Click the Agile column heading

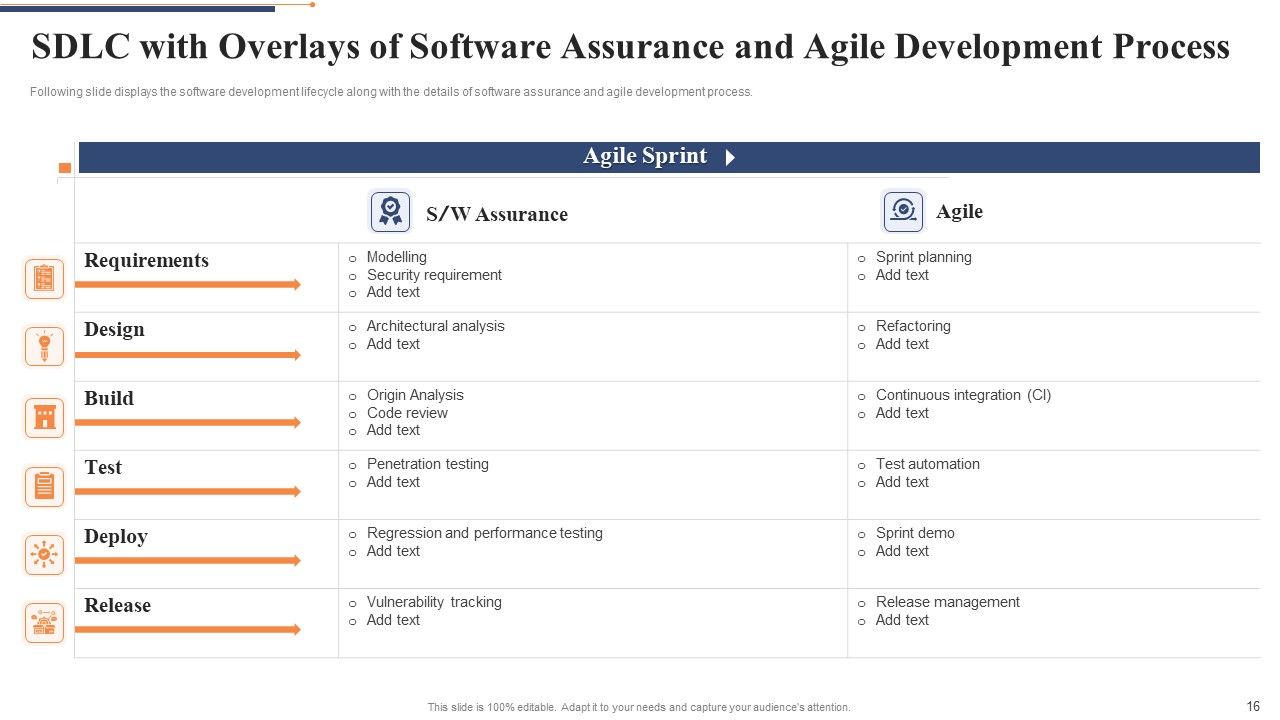(x=959, y=211)
